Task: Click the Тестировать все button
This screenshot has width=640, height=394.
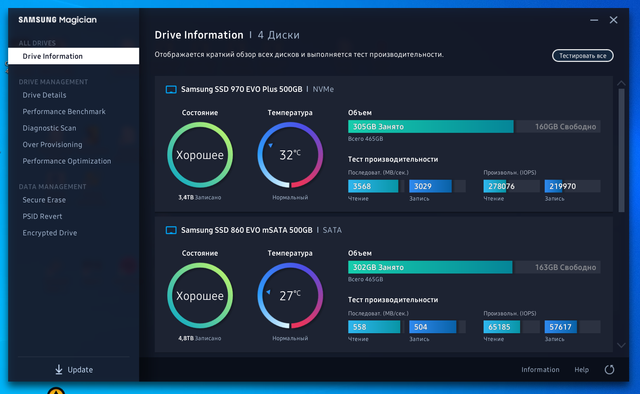Action: [582, 56]
